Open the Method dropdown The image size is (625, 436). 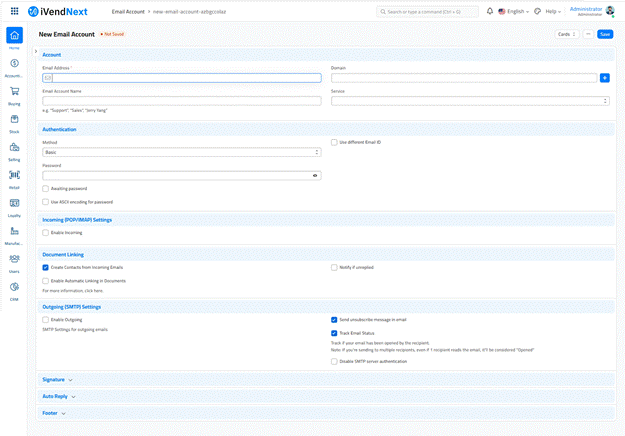point(181,152)
